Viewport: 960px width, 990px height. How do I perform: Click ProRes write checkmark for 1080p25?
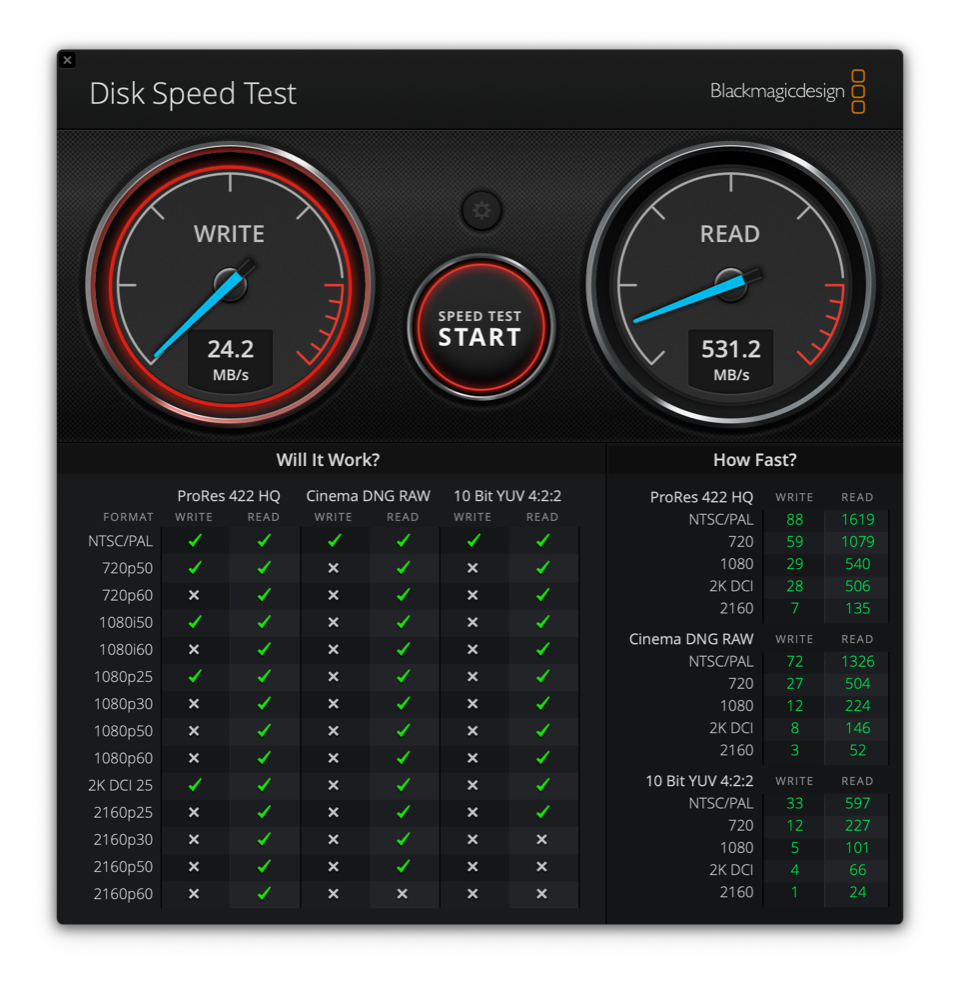195,676
